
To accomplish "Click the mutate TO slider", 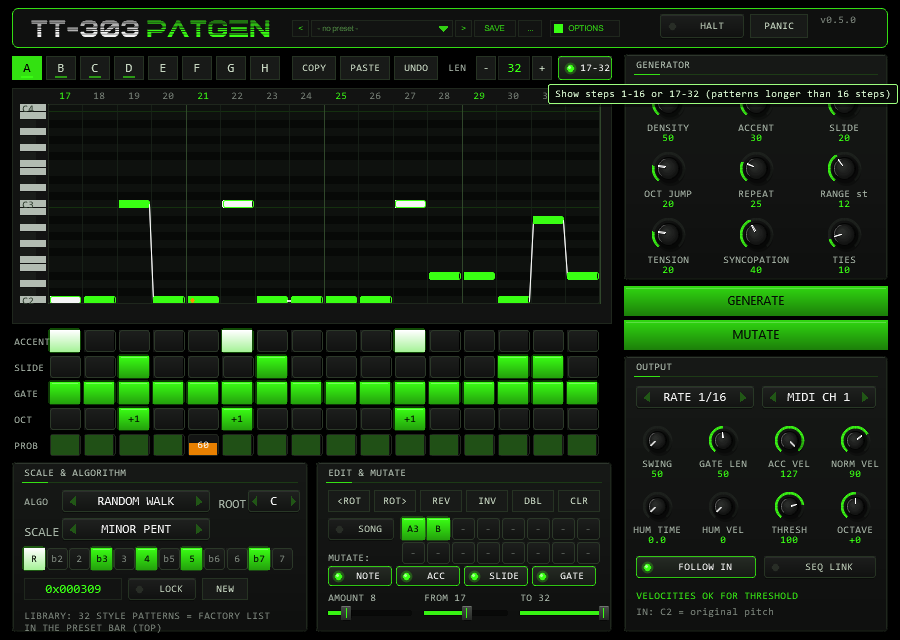I will pos(563,613).
